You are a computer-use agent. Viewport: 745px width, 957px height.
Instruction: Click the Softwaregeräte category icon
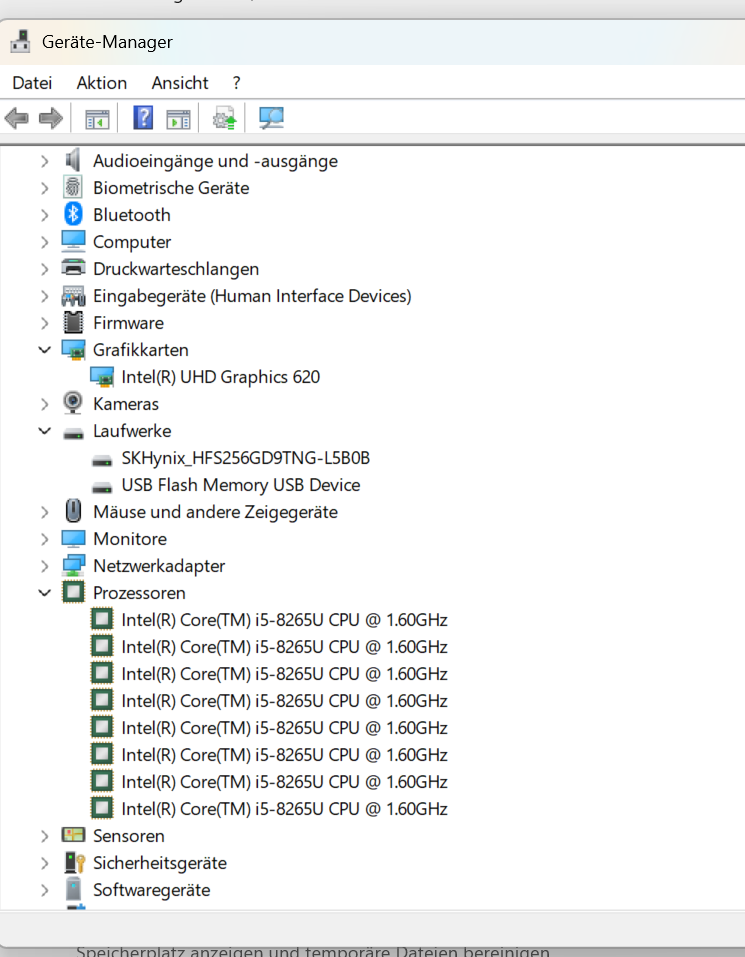click(x=73, y=889)
